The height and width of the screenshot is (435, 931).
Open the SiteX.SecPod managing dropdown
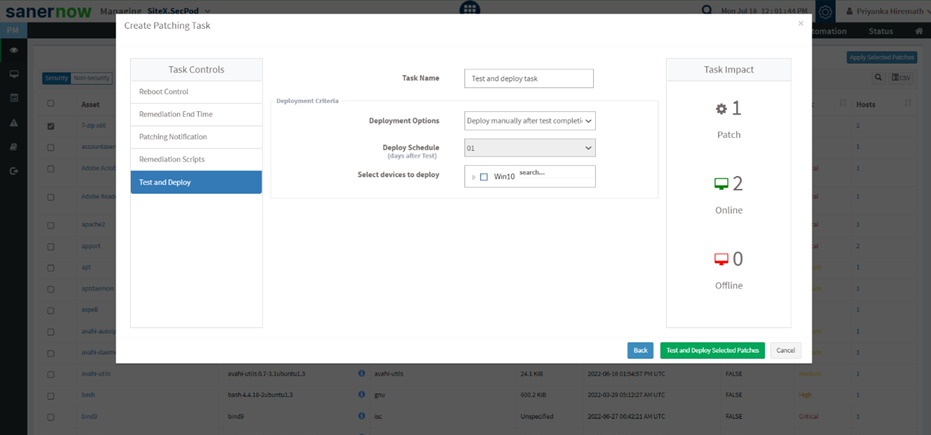(x=179, y=11)
